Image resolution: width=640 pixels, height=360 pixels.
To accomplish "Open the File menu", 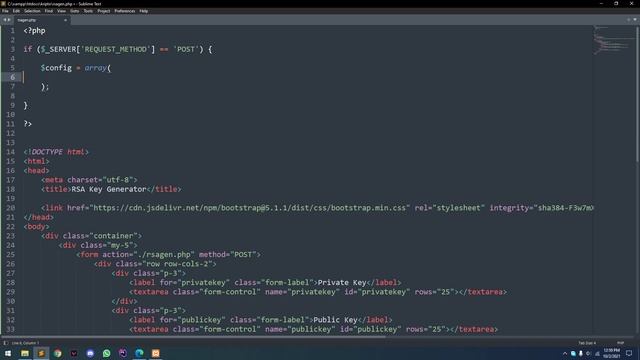I will (x=5, y=11).
